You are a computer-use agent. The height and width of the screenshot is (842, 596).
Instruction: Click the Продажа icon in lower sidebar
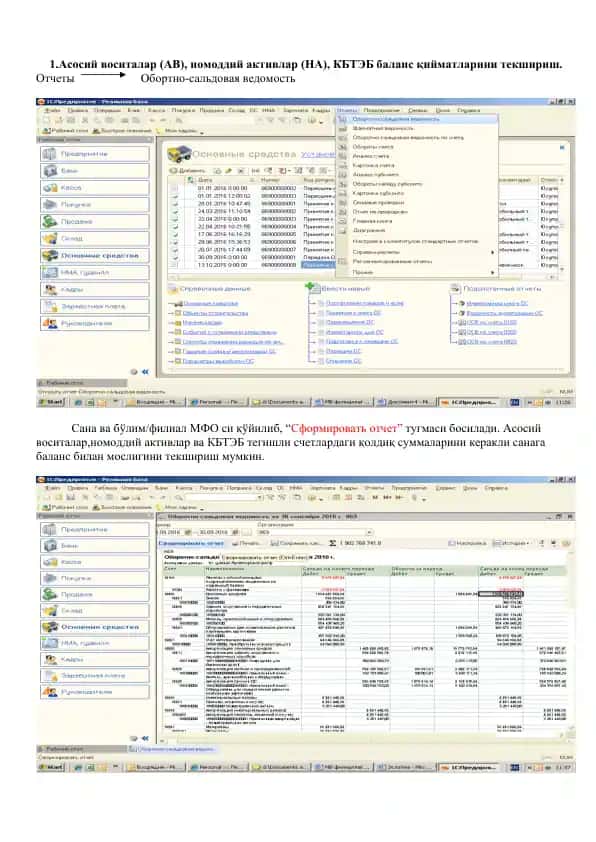[x=50, y=594]
